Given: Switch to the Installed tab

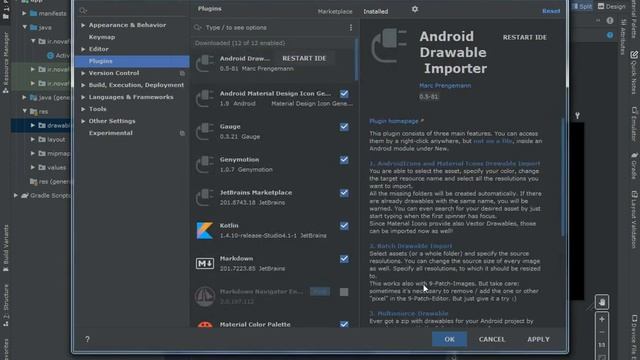Looking at the screenshot, I should (376, 11).
